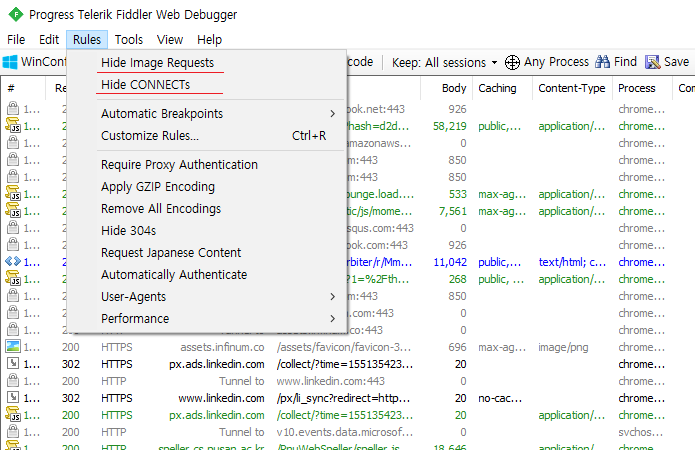Select the v10.events.data.microsof... URL cell

click(x=345, y=432)
